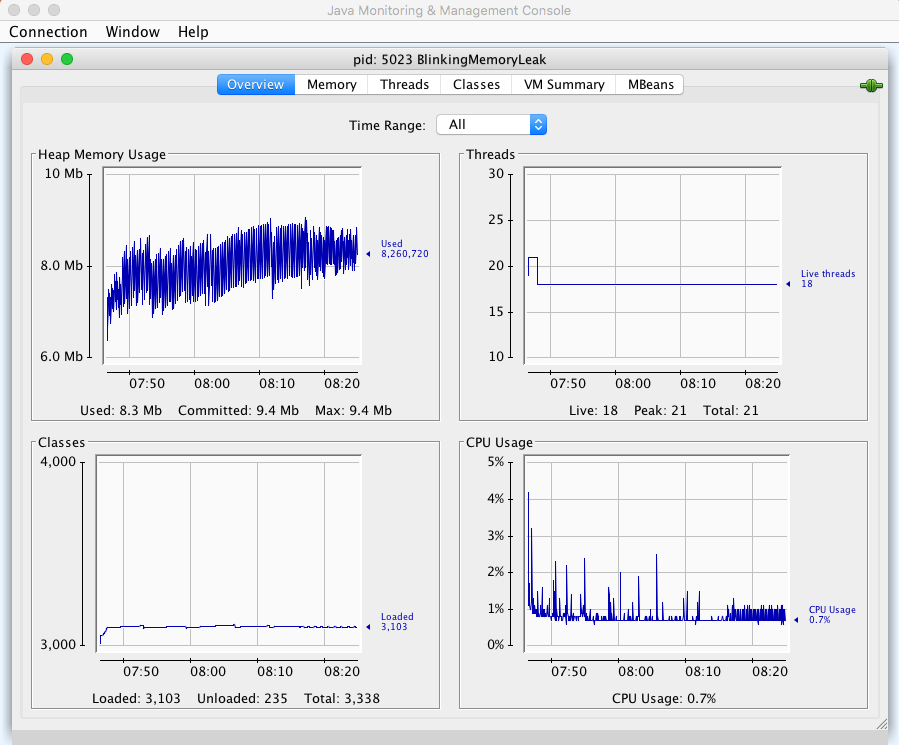Open the Help menu
Screen dimensions: 899x746
[193, 32]
